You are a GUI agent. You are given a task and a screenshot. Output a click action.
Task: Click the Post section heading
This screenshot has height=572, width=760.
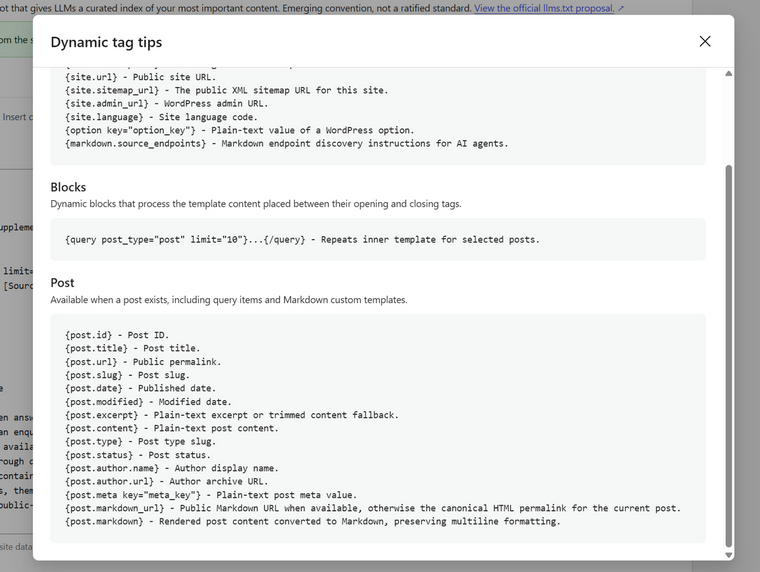coord(63,283)
